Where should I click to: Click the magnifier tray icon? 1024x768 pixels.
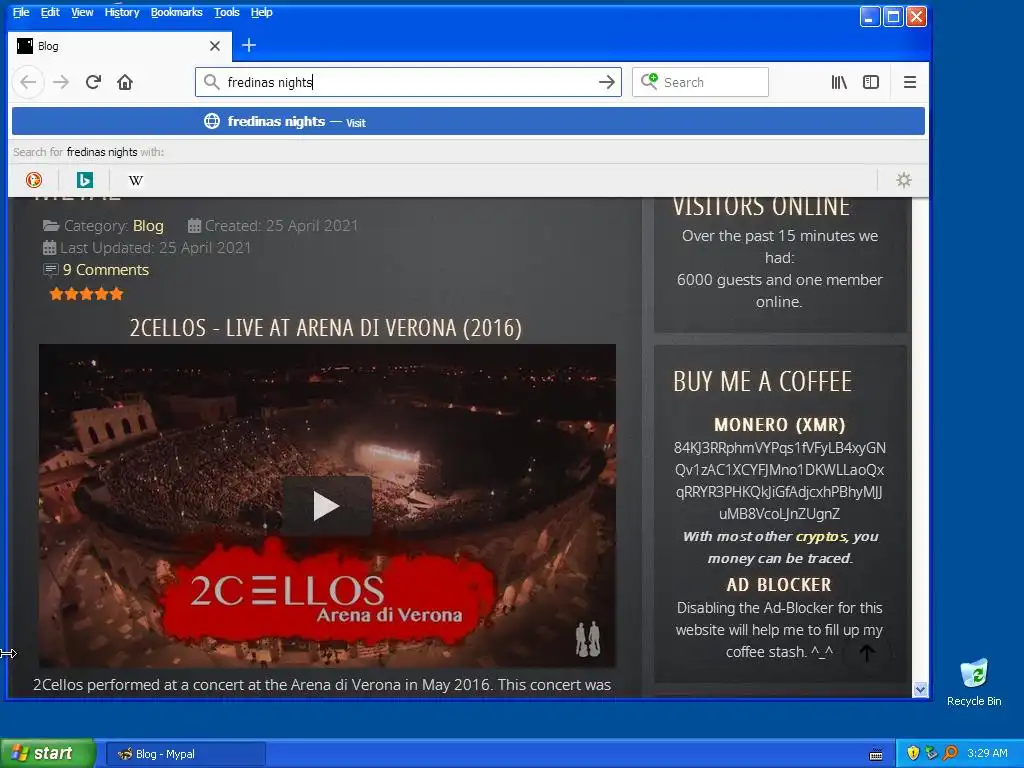[950, 753]
